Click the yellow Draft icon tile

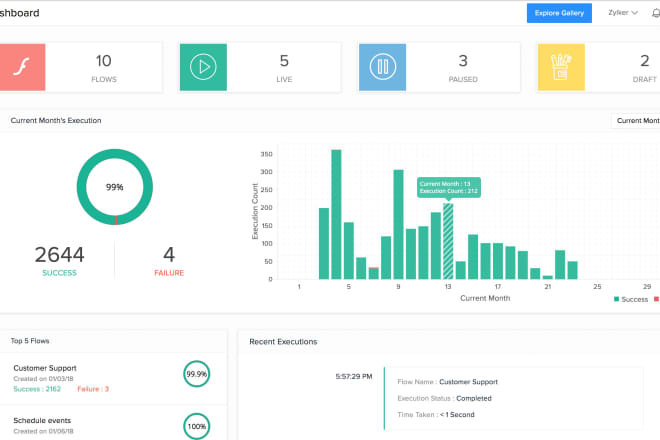561,67
